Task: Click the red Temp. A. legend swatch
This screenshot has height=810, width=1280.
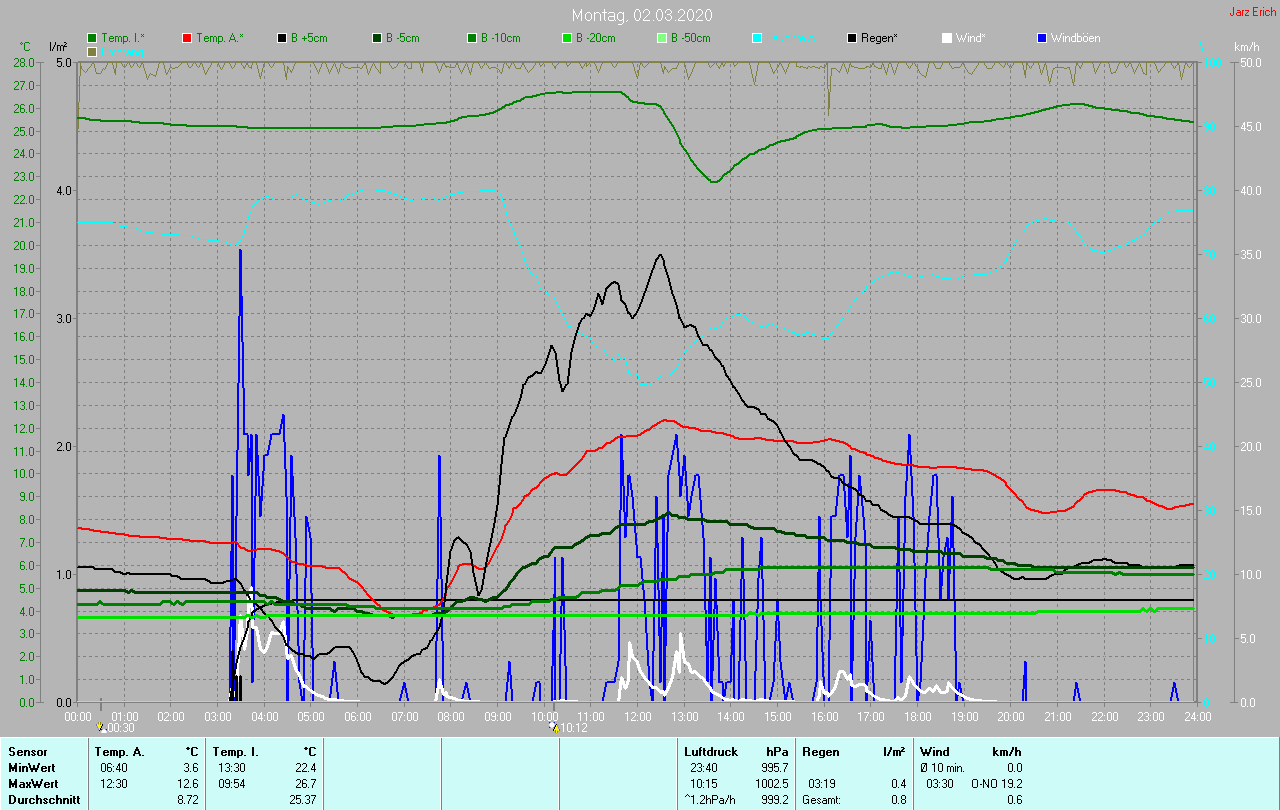Action: (187, 38)
